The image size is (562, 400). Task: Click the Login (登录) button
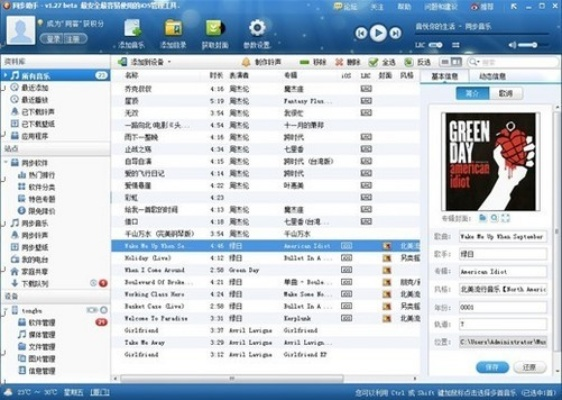pos(53,39)
